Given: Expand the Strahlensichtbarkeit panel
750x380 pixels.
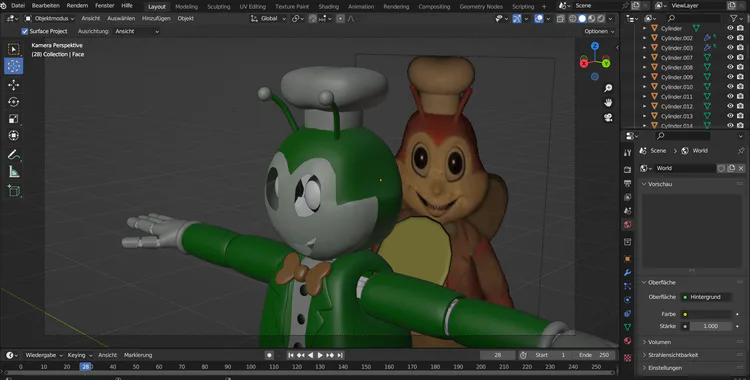Looking at the screenshot, I should click(673, 355).
